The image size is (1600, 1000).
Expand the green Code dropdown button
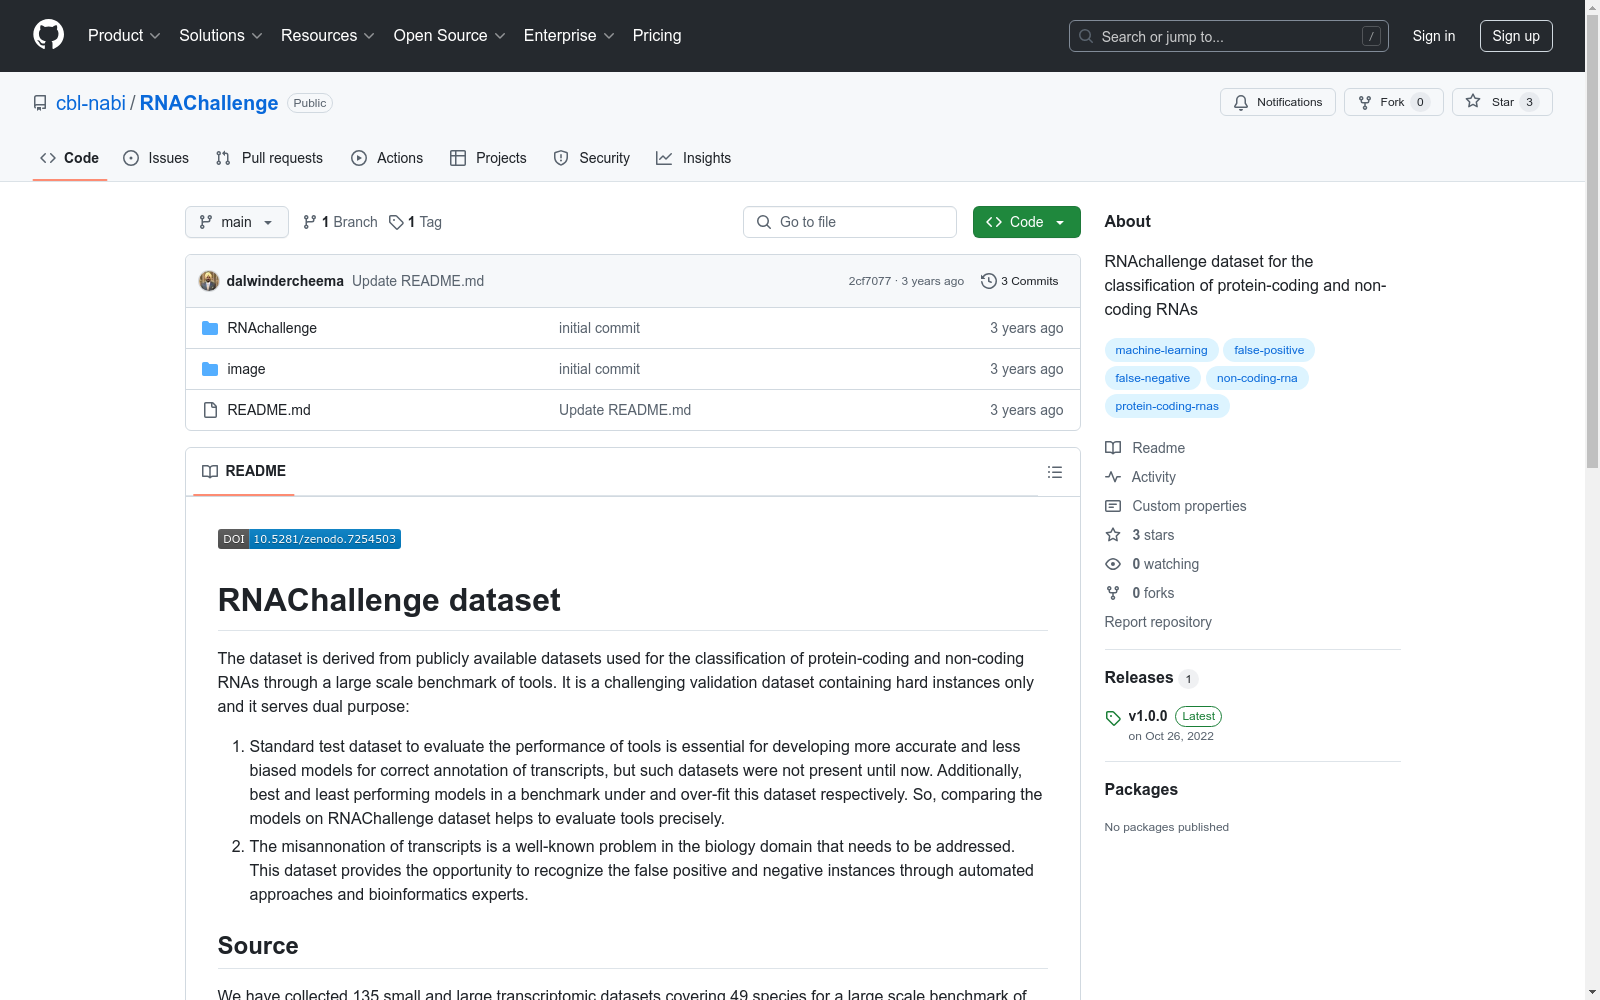pos(1026,222)
